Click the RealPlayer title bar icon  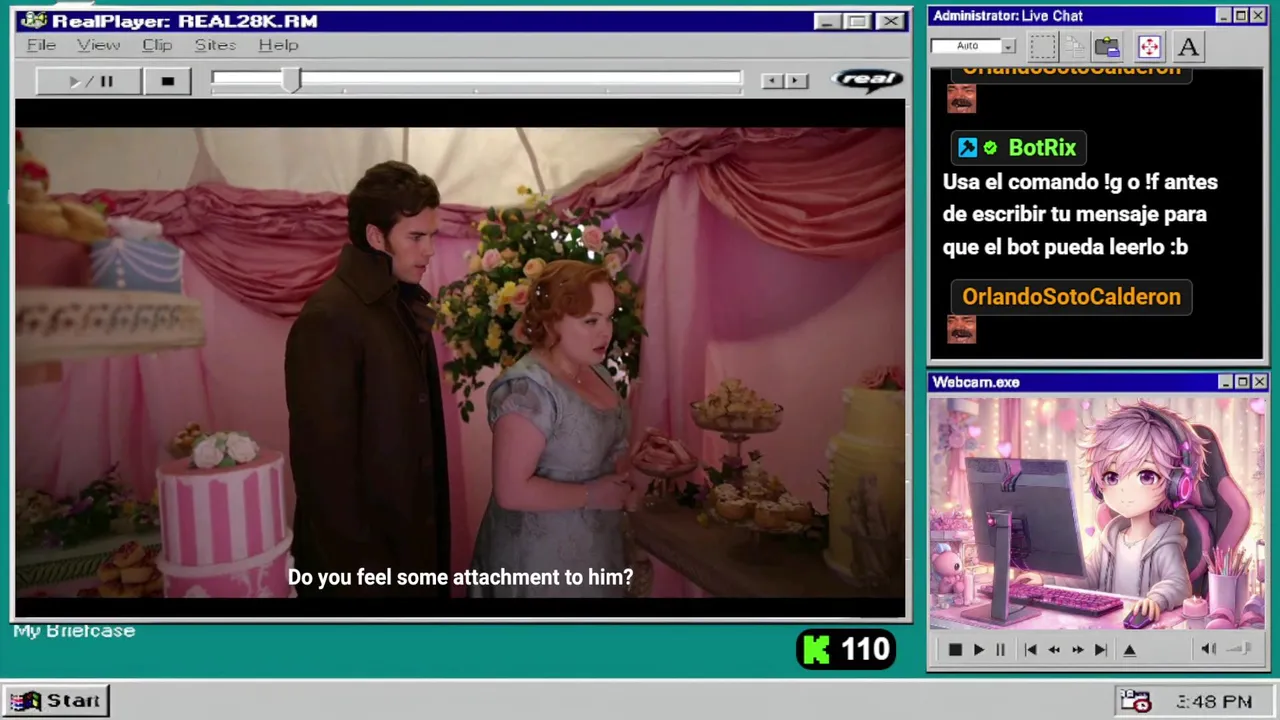pos(33,20)
